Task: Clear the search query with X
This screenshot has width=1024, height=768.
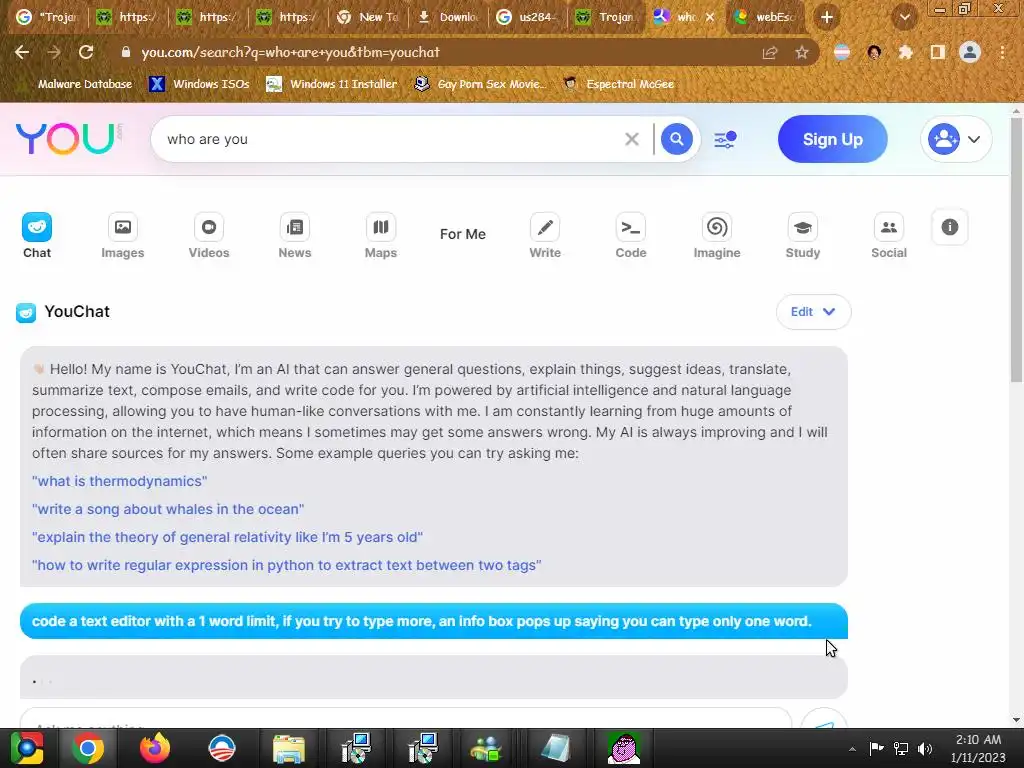Action: tap(632, 139)
